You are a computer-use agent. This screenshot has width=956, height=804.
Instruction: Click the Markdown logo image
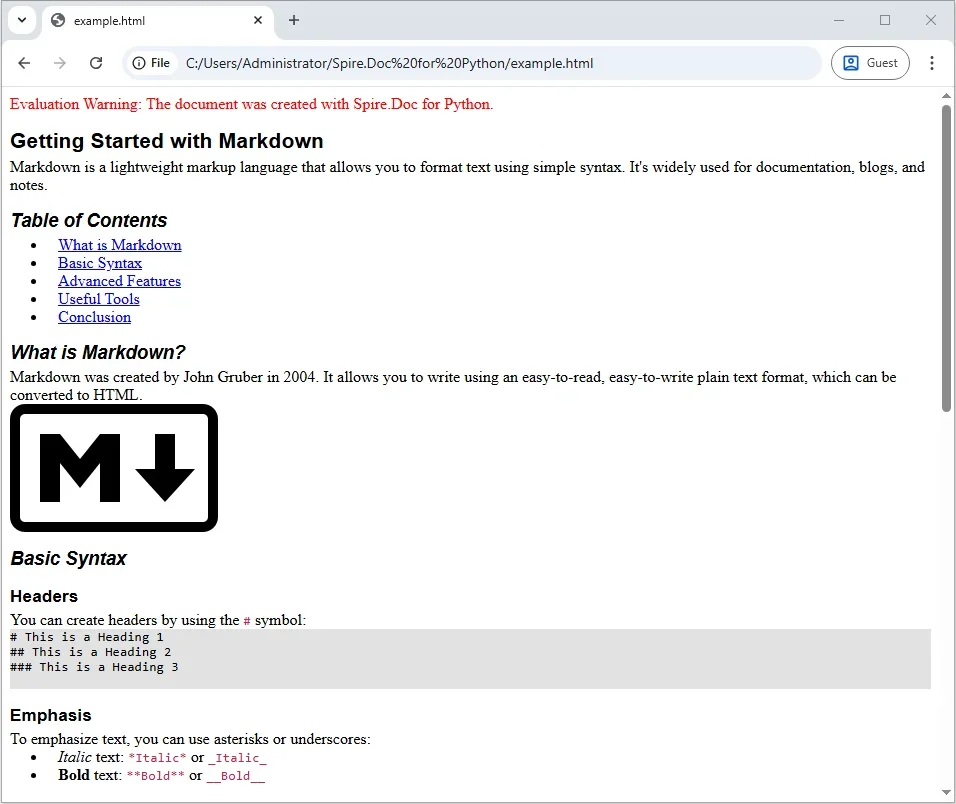tap(113, 467)
